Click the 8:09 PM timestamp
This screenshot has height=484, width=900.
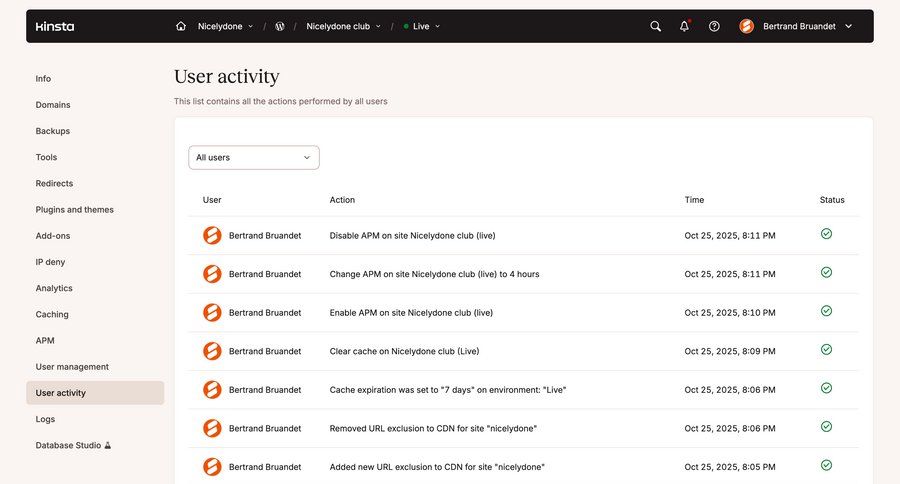point(730,351)
